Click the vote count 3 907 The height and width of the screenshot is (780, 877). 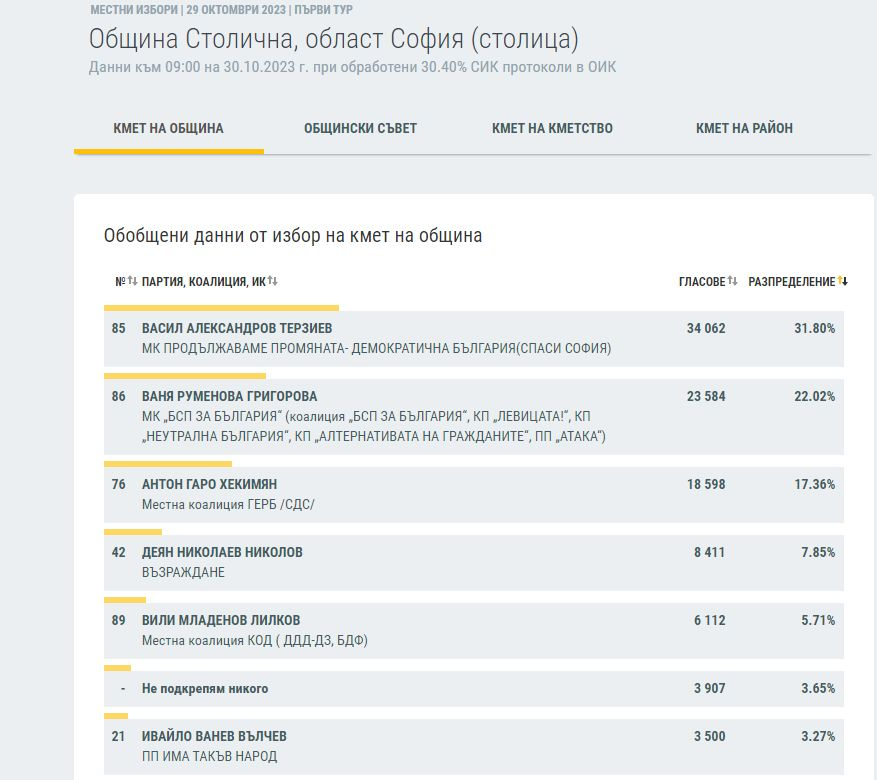[x=709, y=688]
